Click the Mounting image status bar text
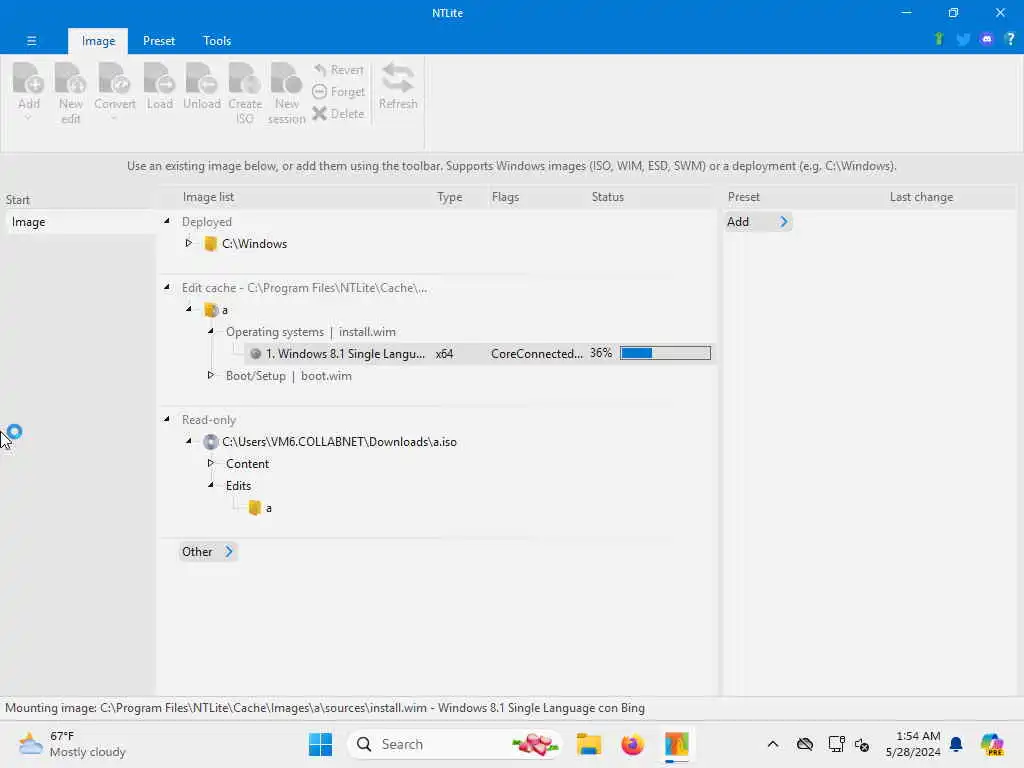This screenshot has width=1024, height=768. pos(325,708)
